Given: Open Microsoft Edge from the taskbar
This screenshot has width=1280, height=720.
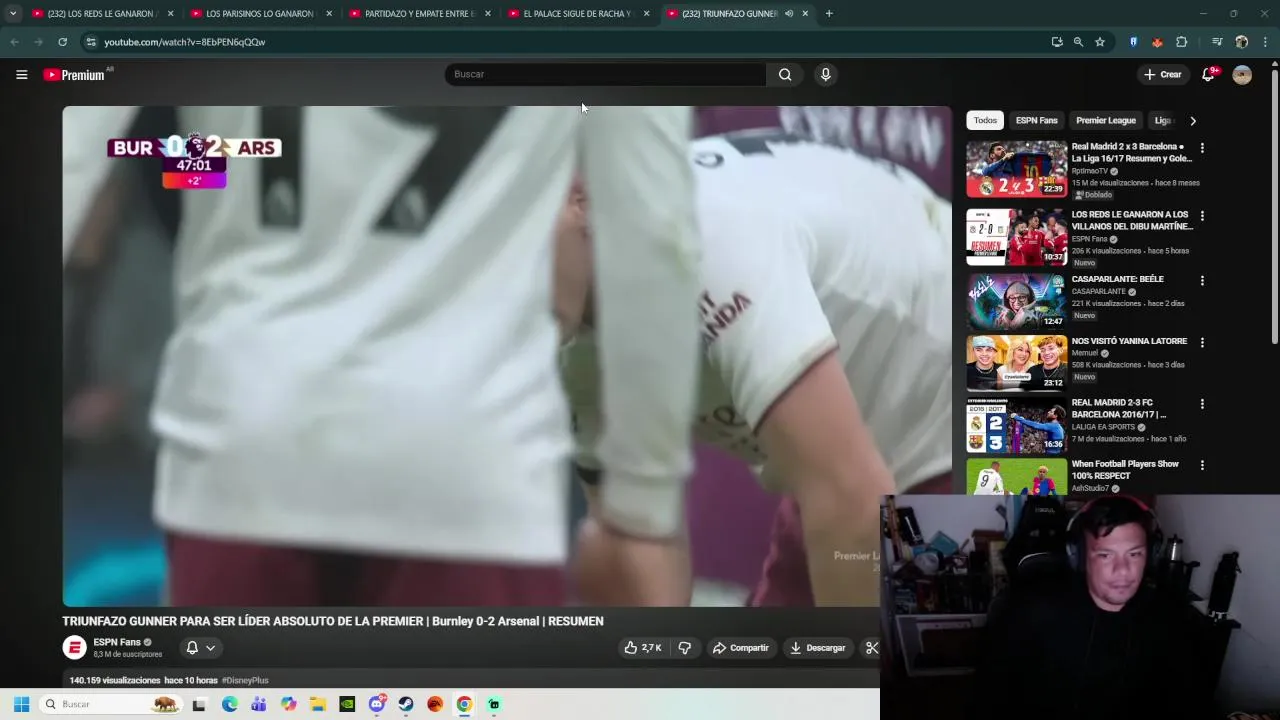Looking at the screenshot, I should (229, 704).
